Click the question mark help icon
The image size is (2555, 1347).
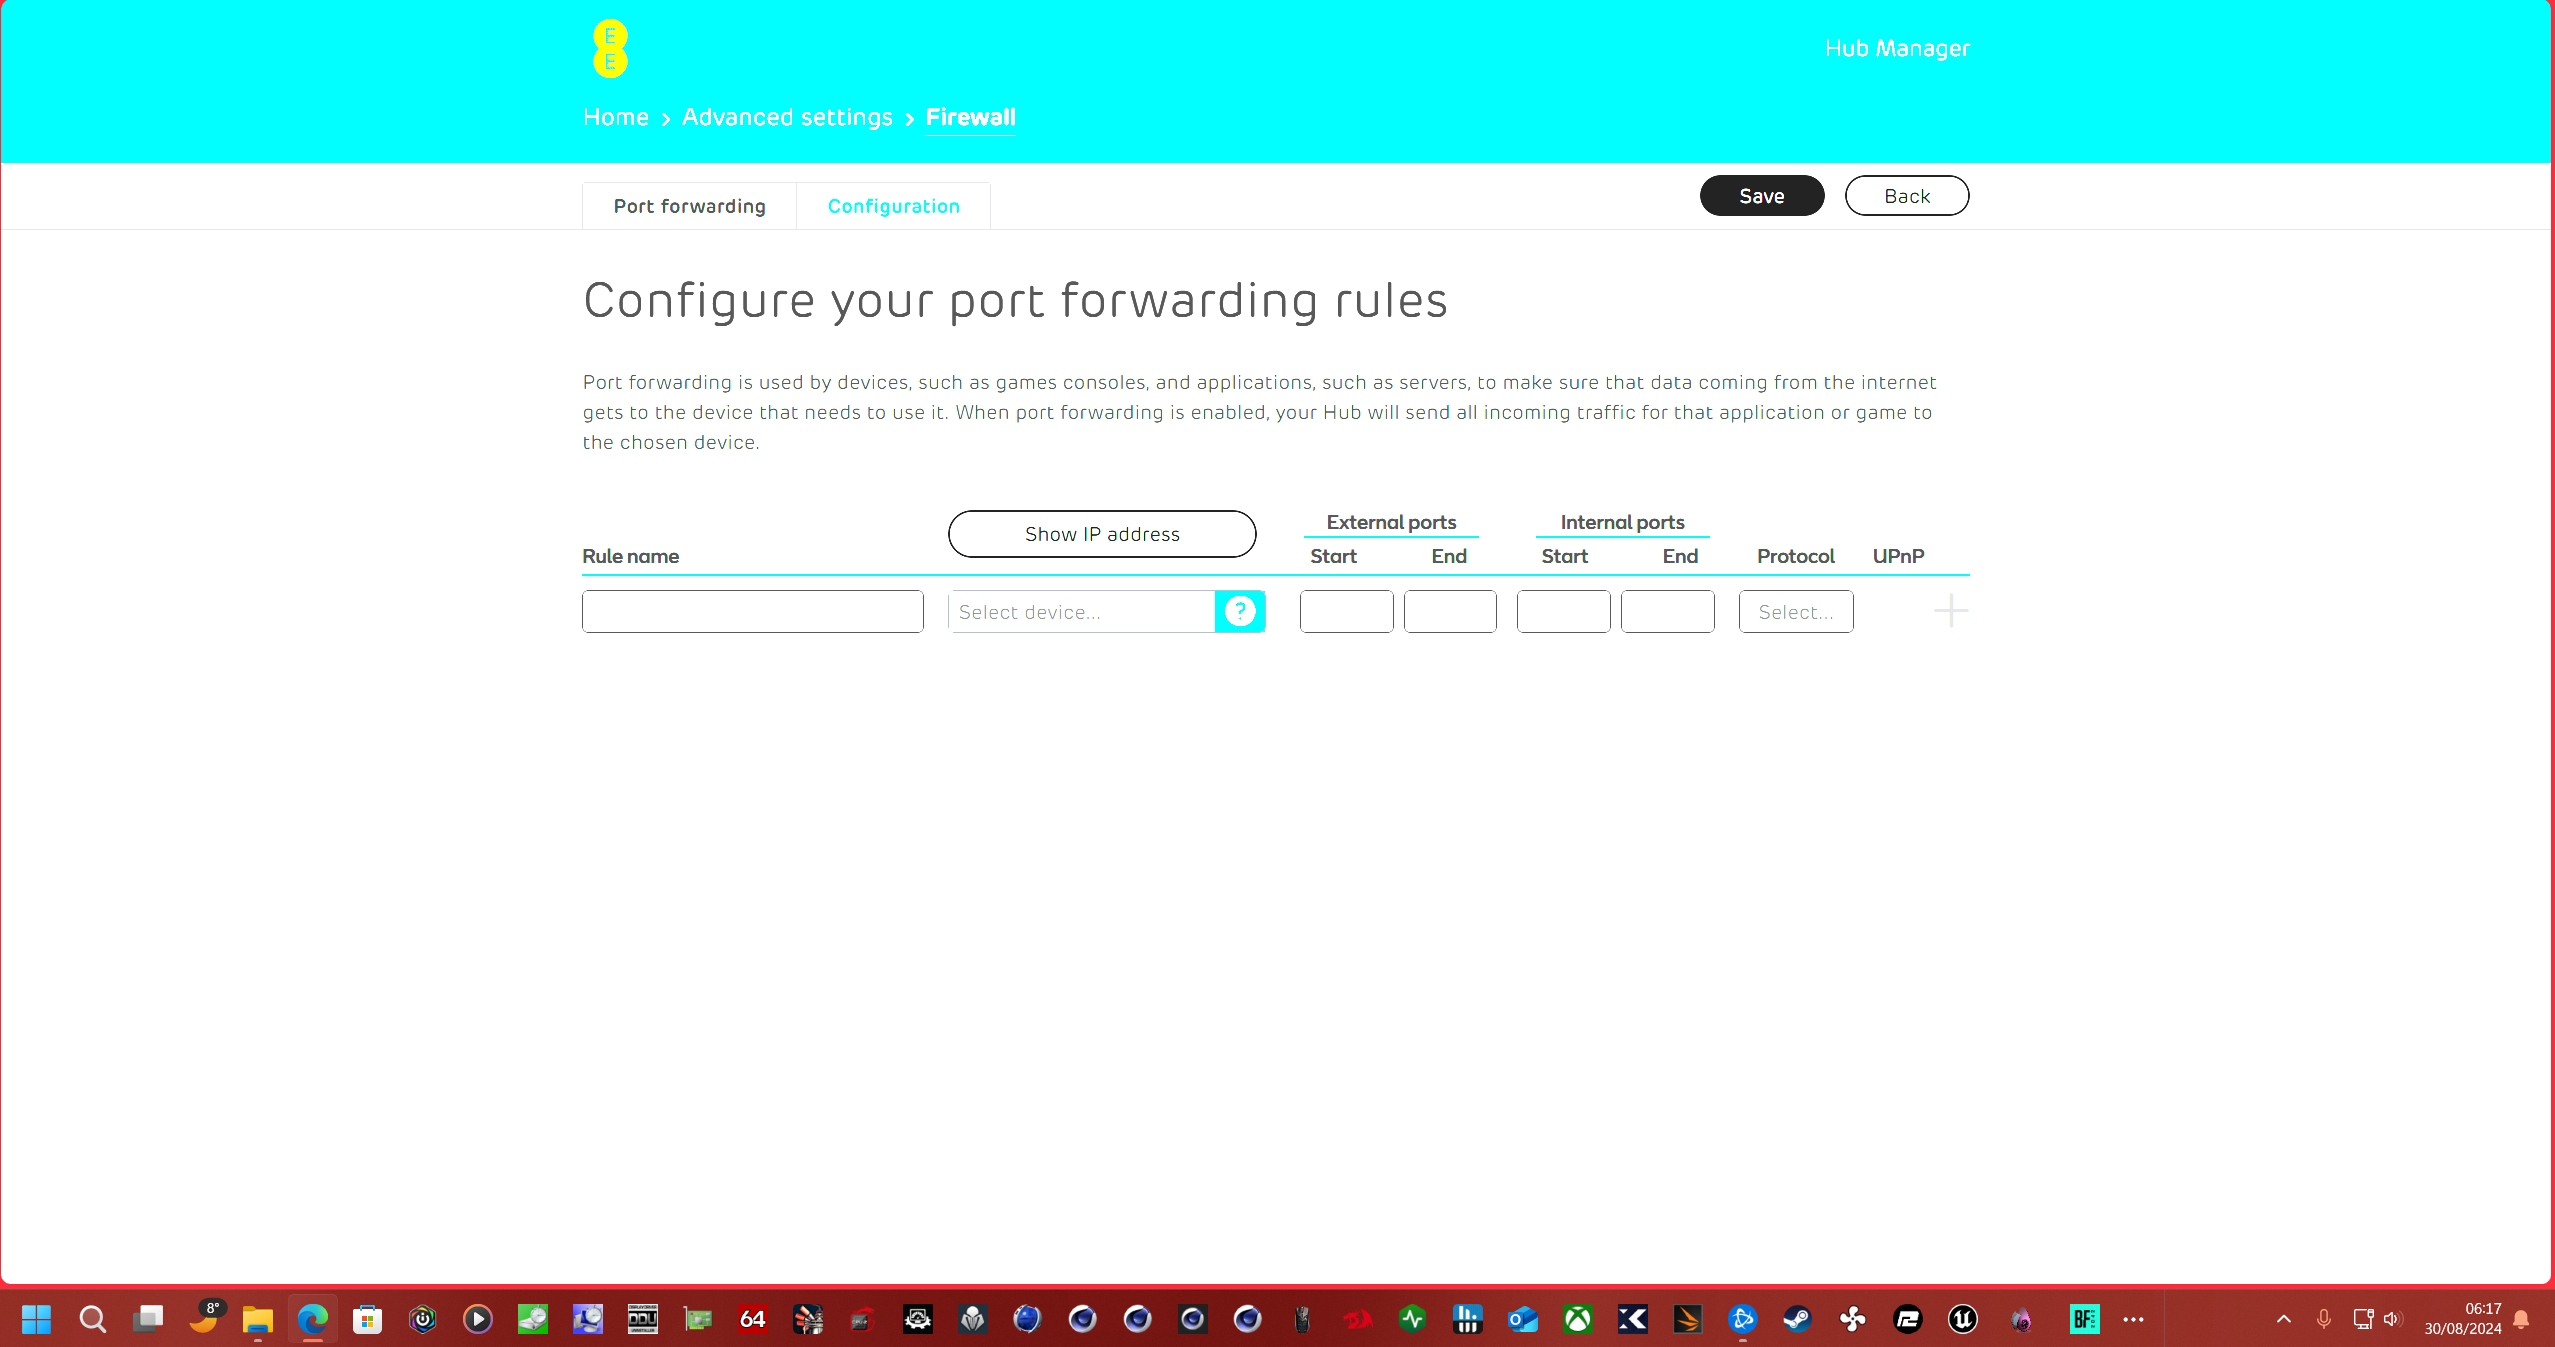pos(1240,610)
